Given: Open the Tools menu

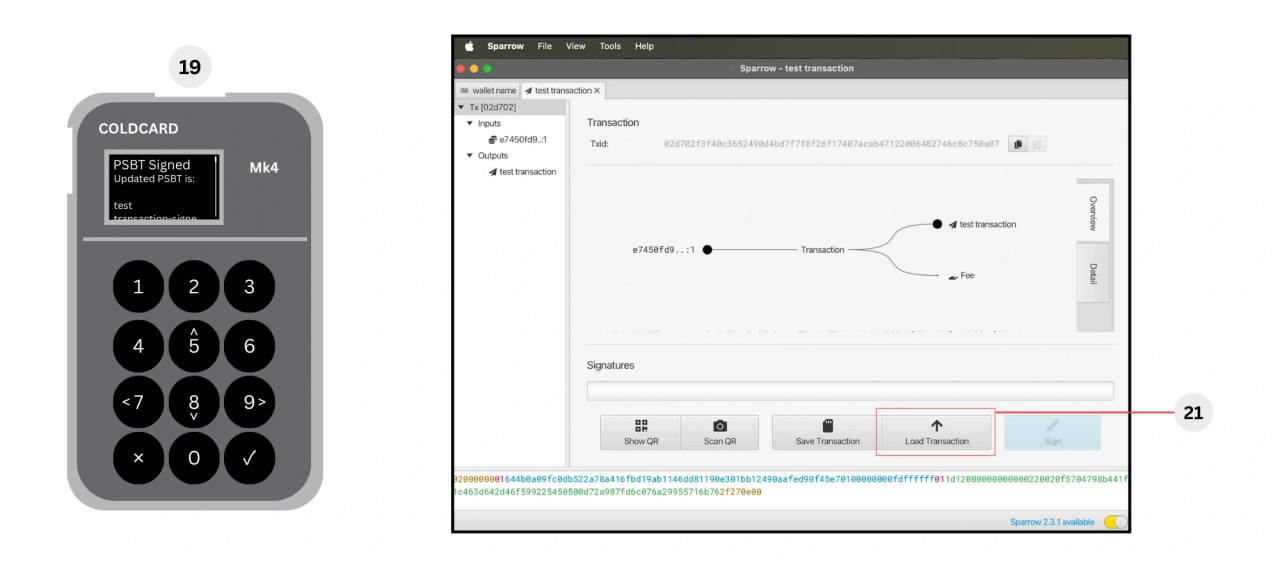Looking at the screenshot, I should click(x=610, y=46).
